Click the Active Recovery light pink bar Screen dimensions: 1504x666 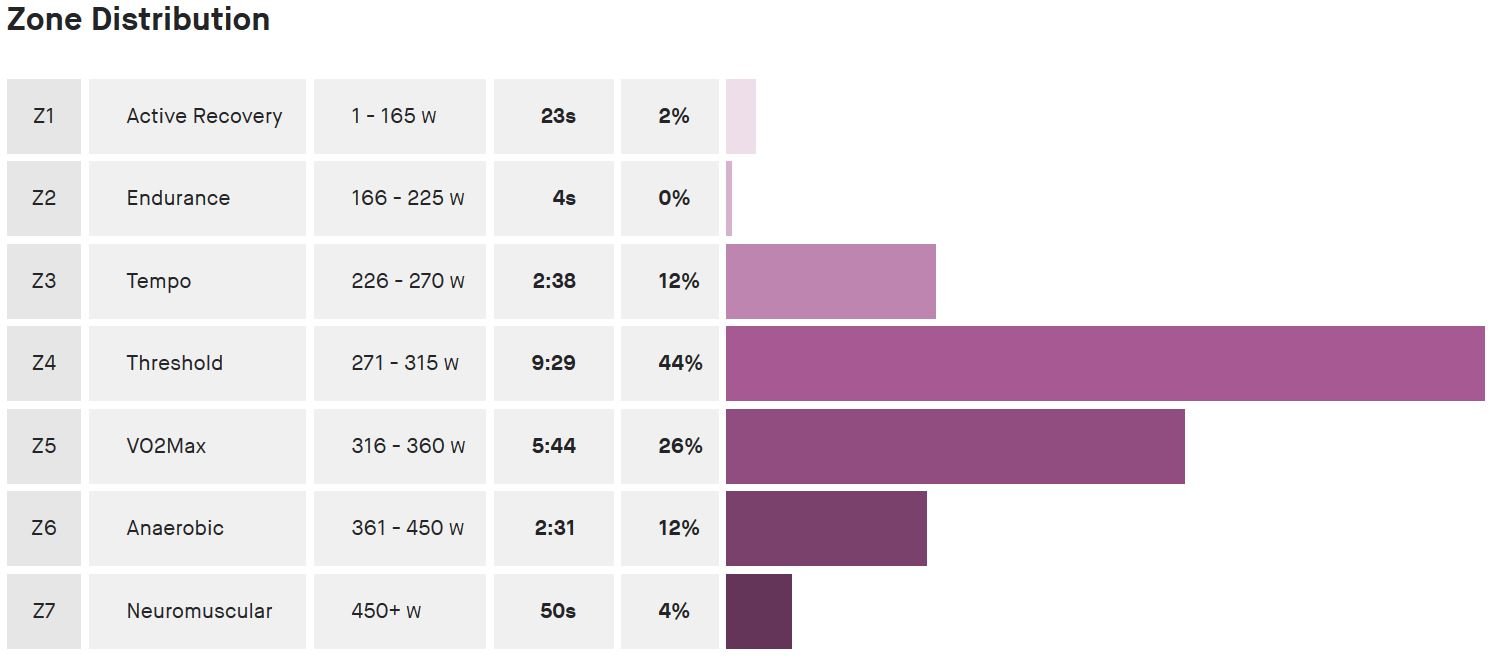pyautogui.click(x=741, y=116)
